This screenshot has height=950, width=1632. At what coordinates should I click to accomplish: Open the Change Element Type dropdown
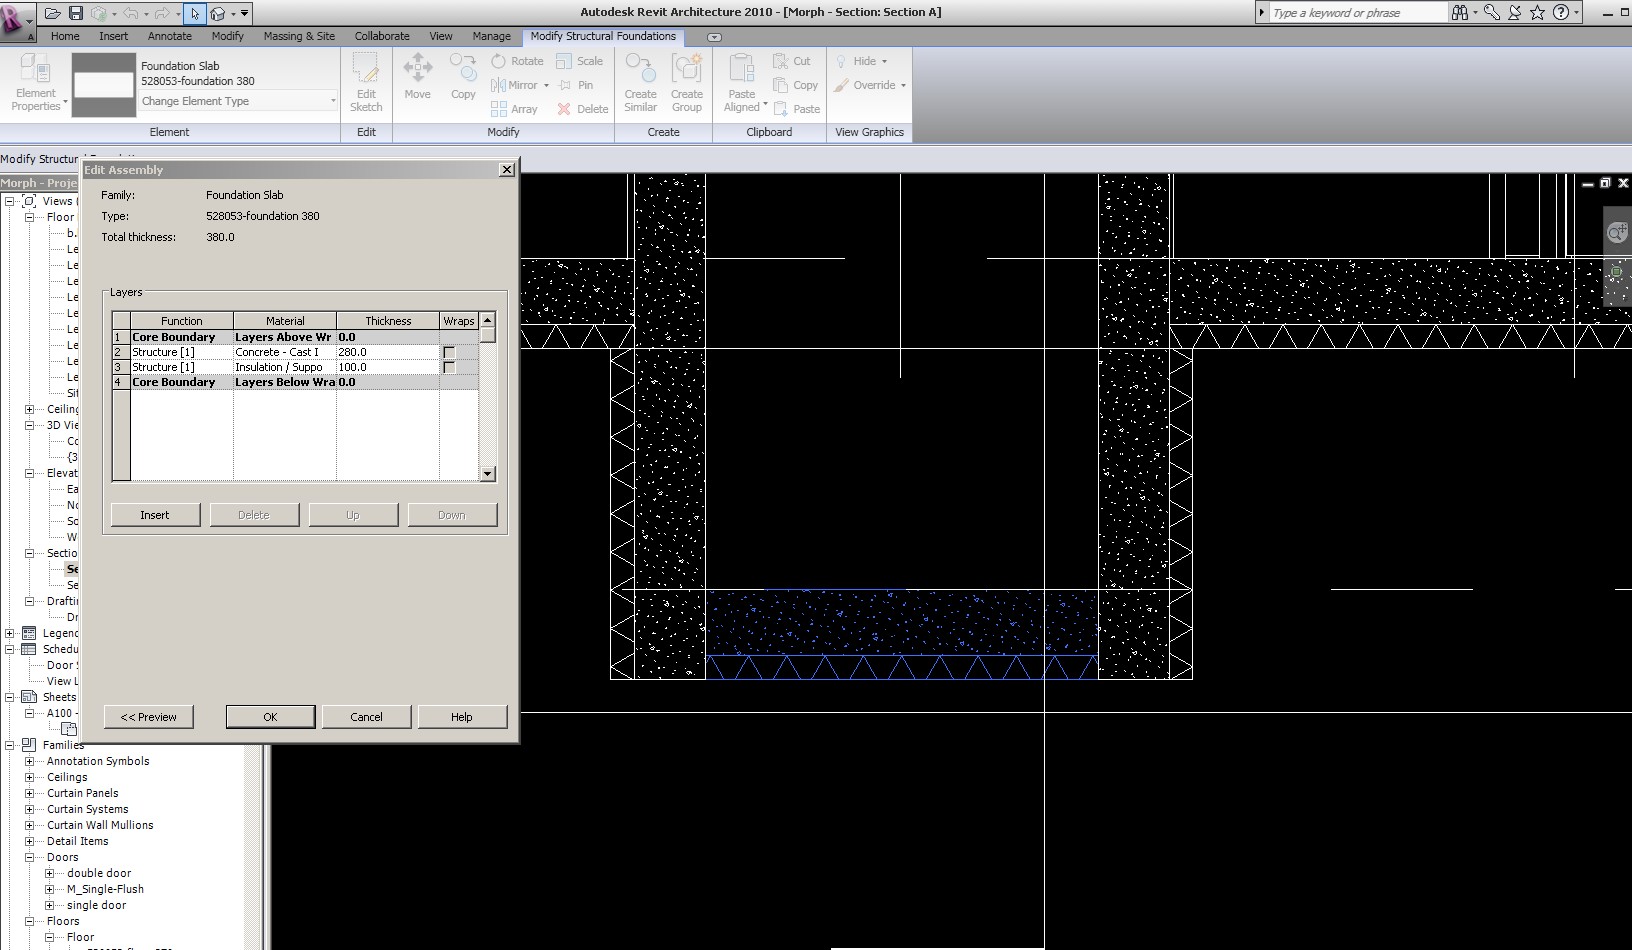click(238, 101)
